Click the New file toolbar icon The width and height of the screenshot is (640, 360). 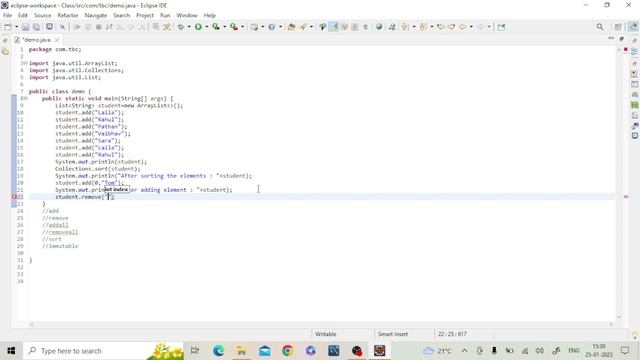pos(8,27)
